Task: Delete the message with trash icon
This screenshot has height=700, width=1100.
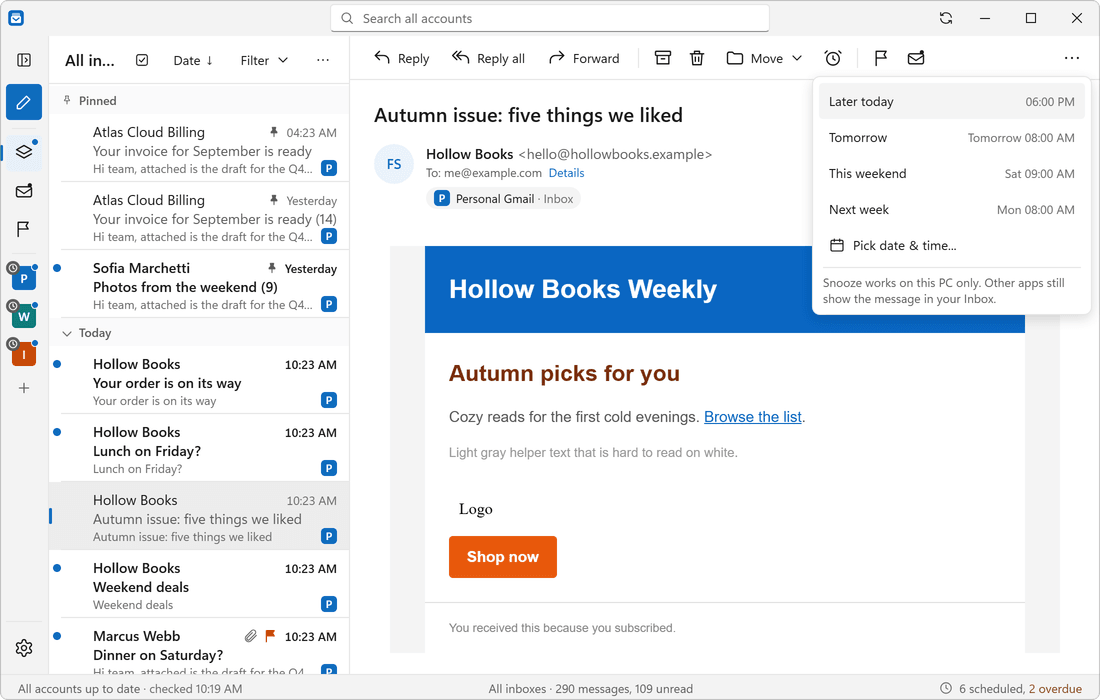Action: (697, 58)
